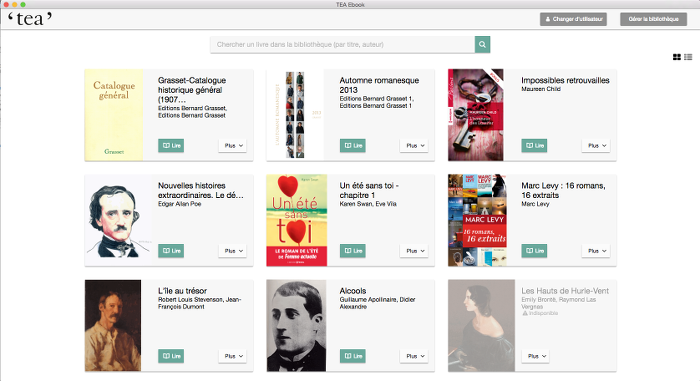Click title 'Un été sans toi - chapitre 1'
This screenshot has width=700, height=381.
point(369,190)
